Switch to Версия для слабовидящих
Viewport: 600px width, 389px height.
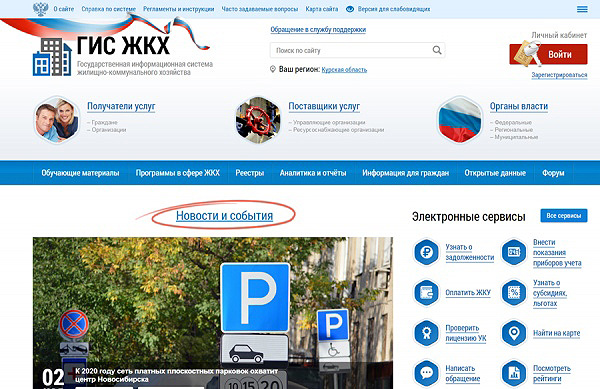(x=394, y=9)
